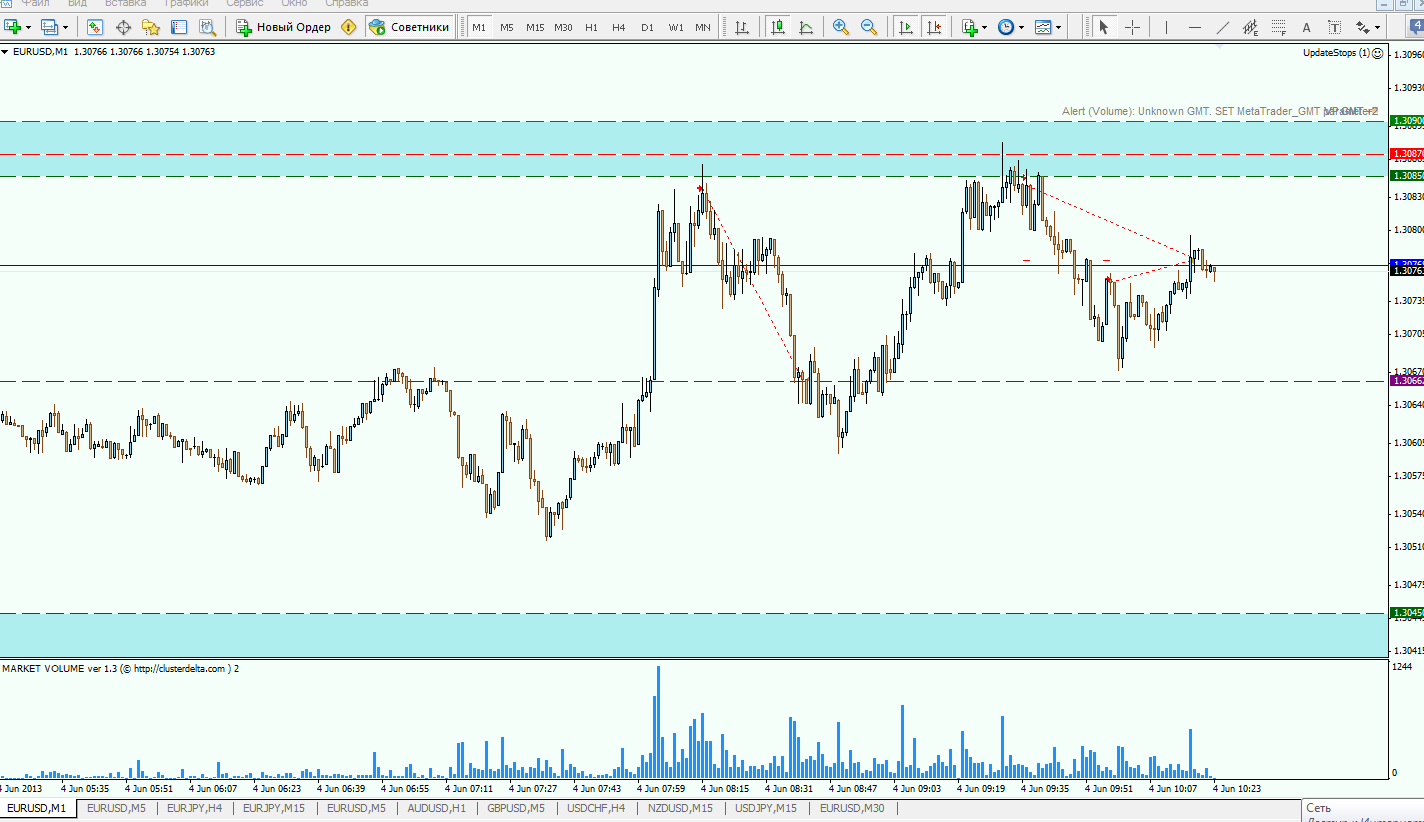Switch chart to line chart mode
Screen dimensions: 1424x822
[805, 27]
